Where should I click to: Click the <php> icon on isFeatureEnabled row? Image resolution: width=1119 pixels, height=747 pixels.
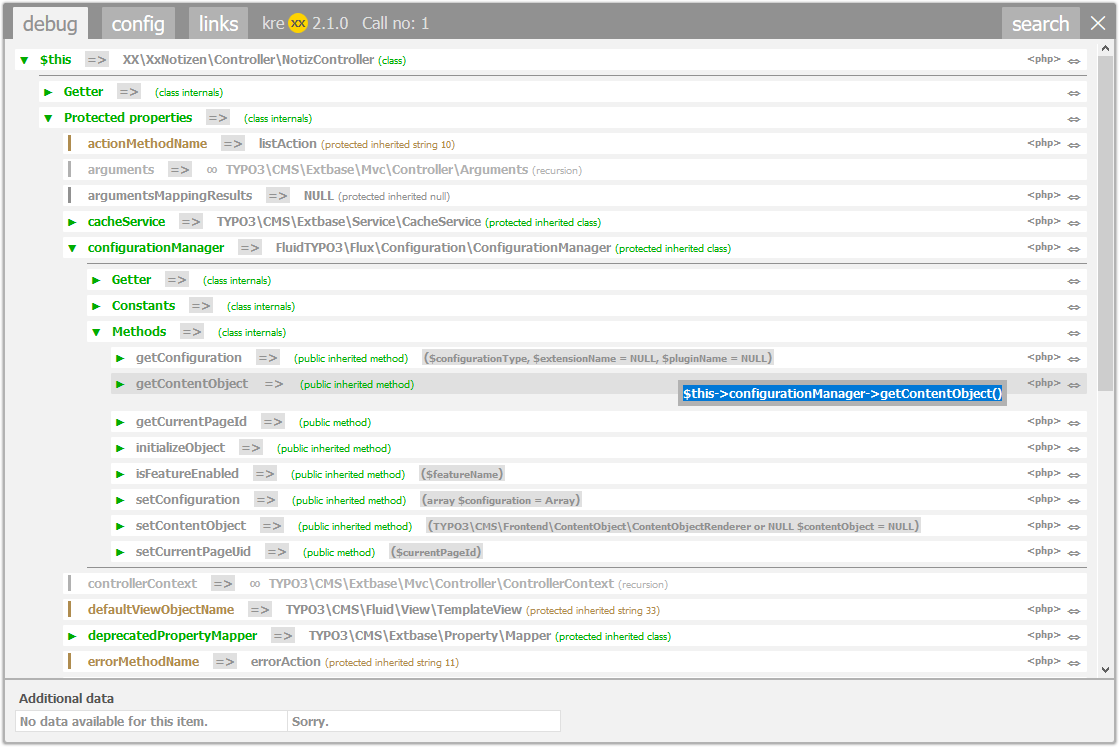pos(1043,474)
